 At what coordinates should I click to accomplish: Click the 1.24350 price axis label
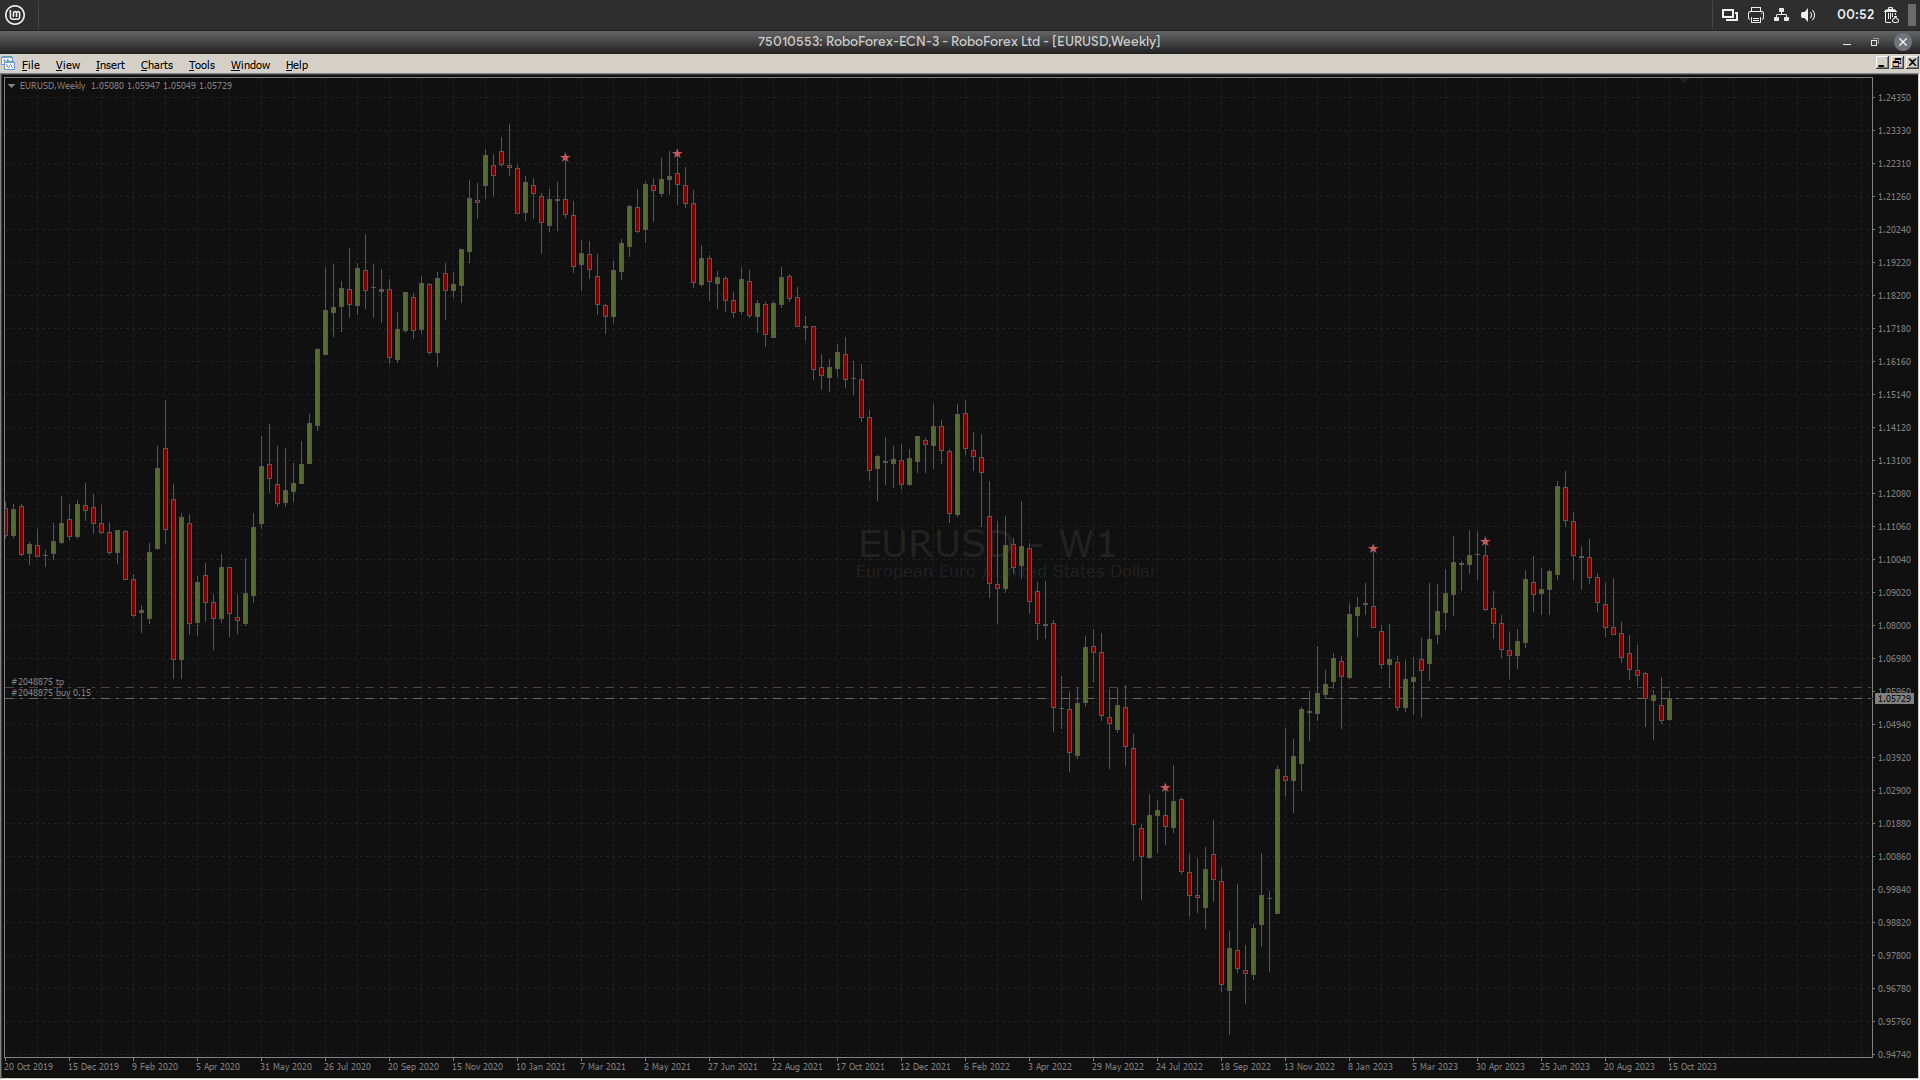(x=1894, y=98)
